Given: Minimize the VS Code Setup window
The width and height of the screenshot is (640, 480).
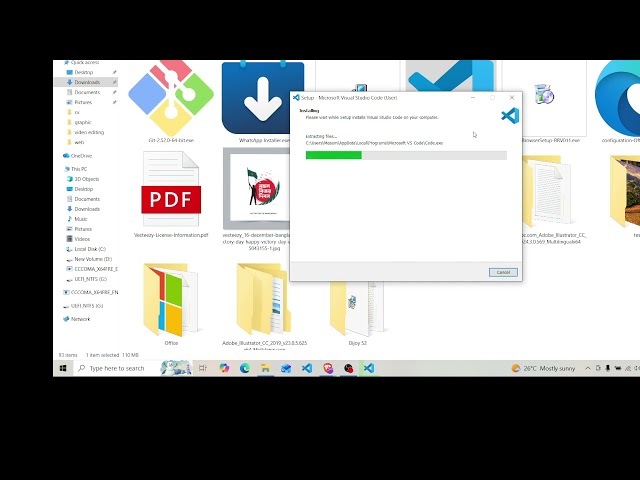Looking at the screenshot, I should 473,98.
